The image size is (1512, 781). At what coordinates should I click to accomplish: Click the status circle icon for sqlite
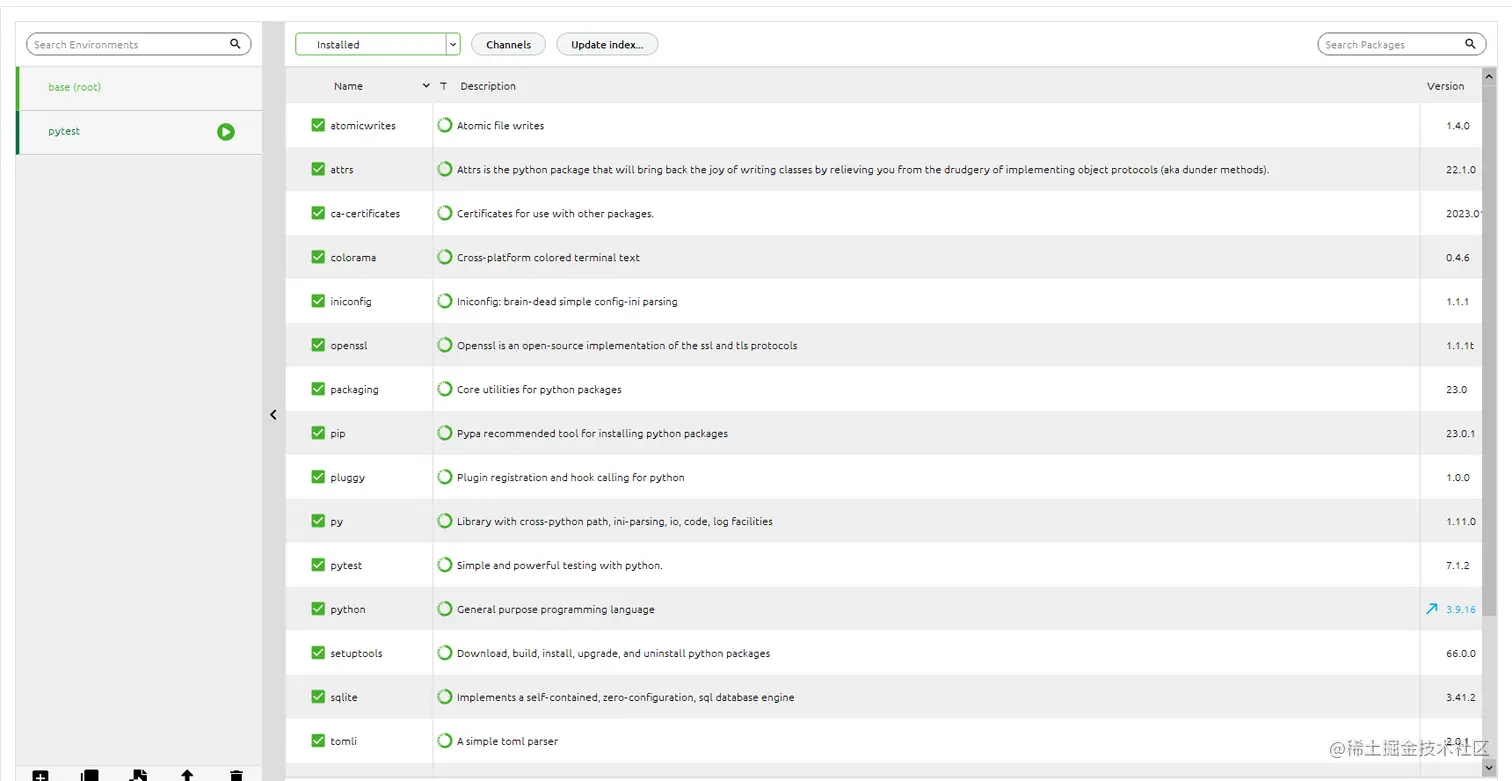[445, 697]
